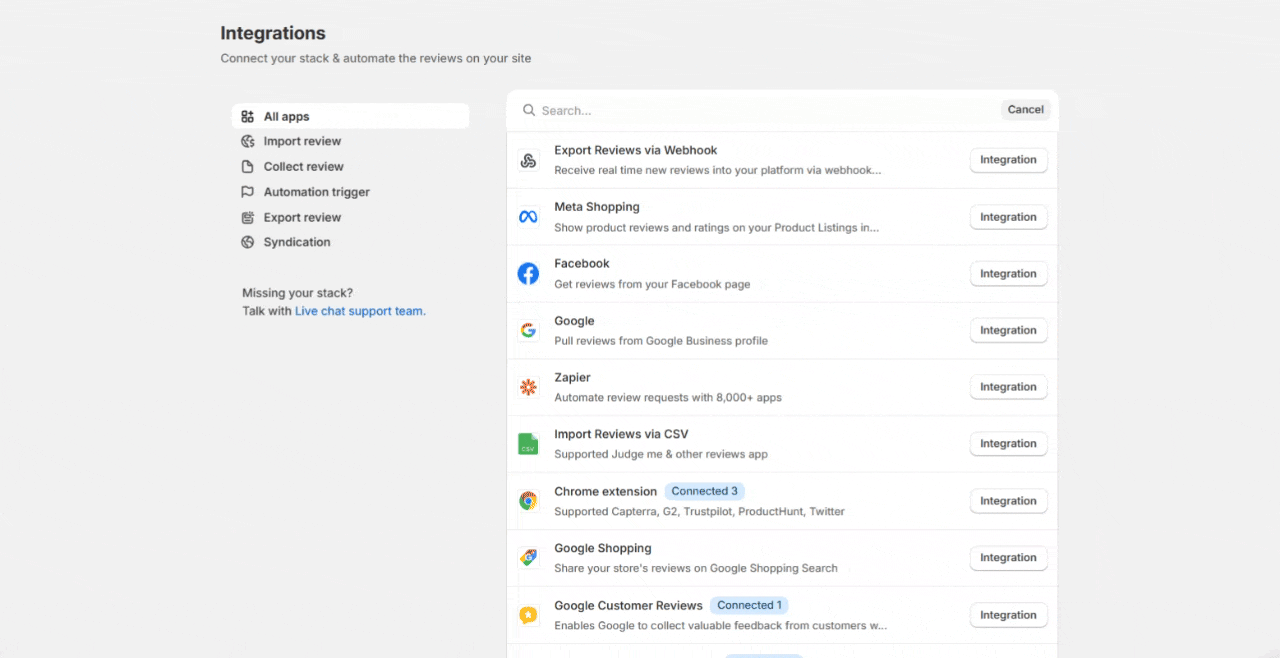Click Integration button for Zapier
This screenshot has width=1280, height=658.
point(1008,387)
